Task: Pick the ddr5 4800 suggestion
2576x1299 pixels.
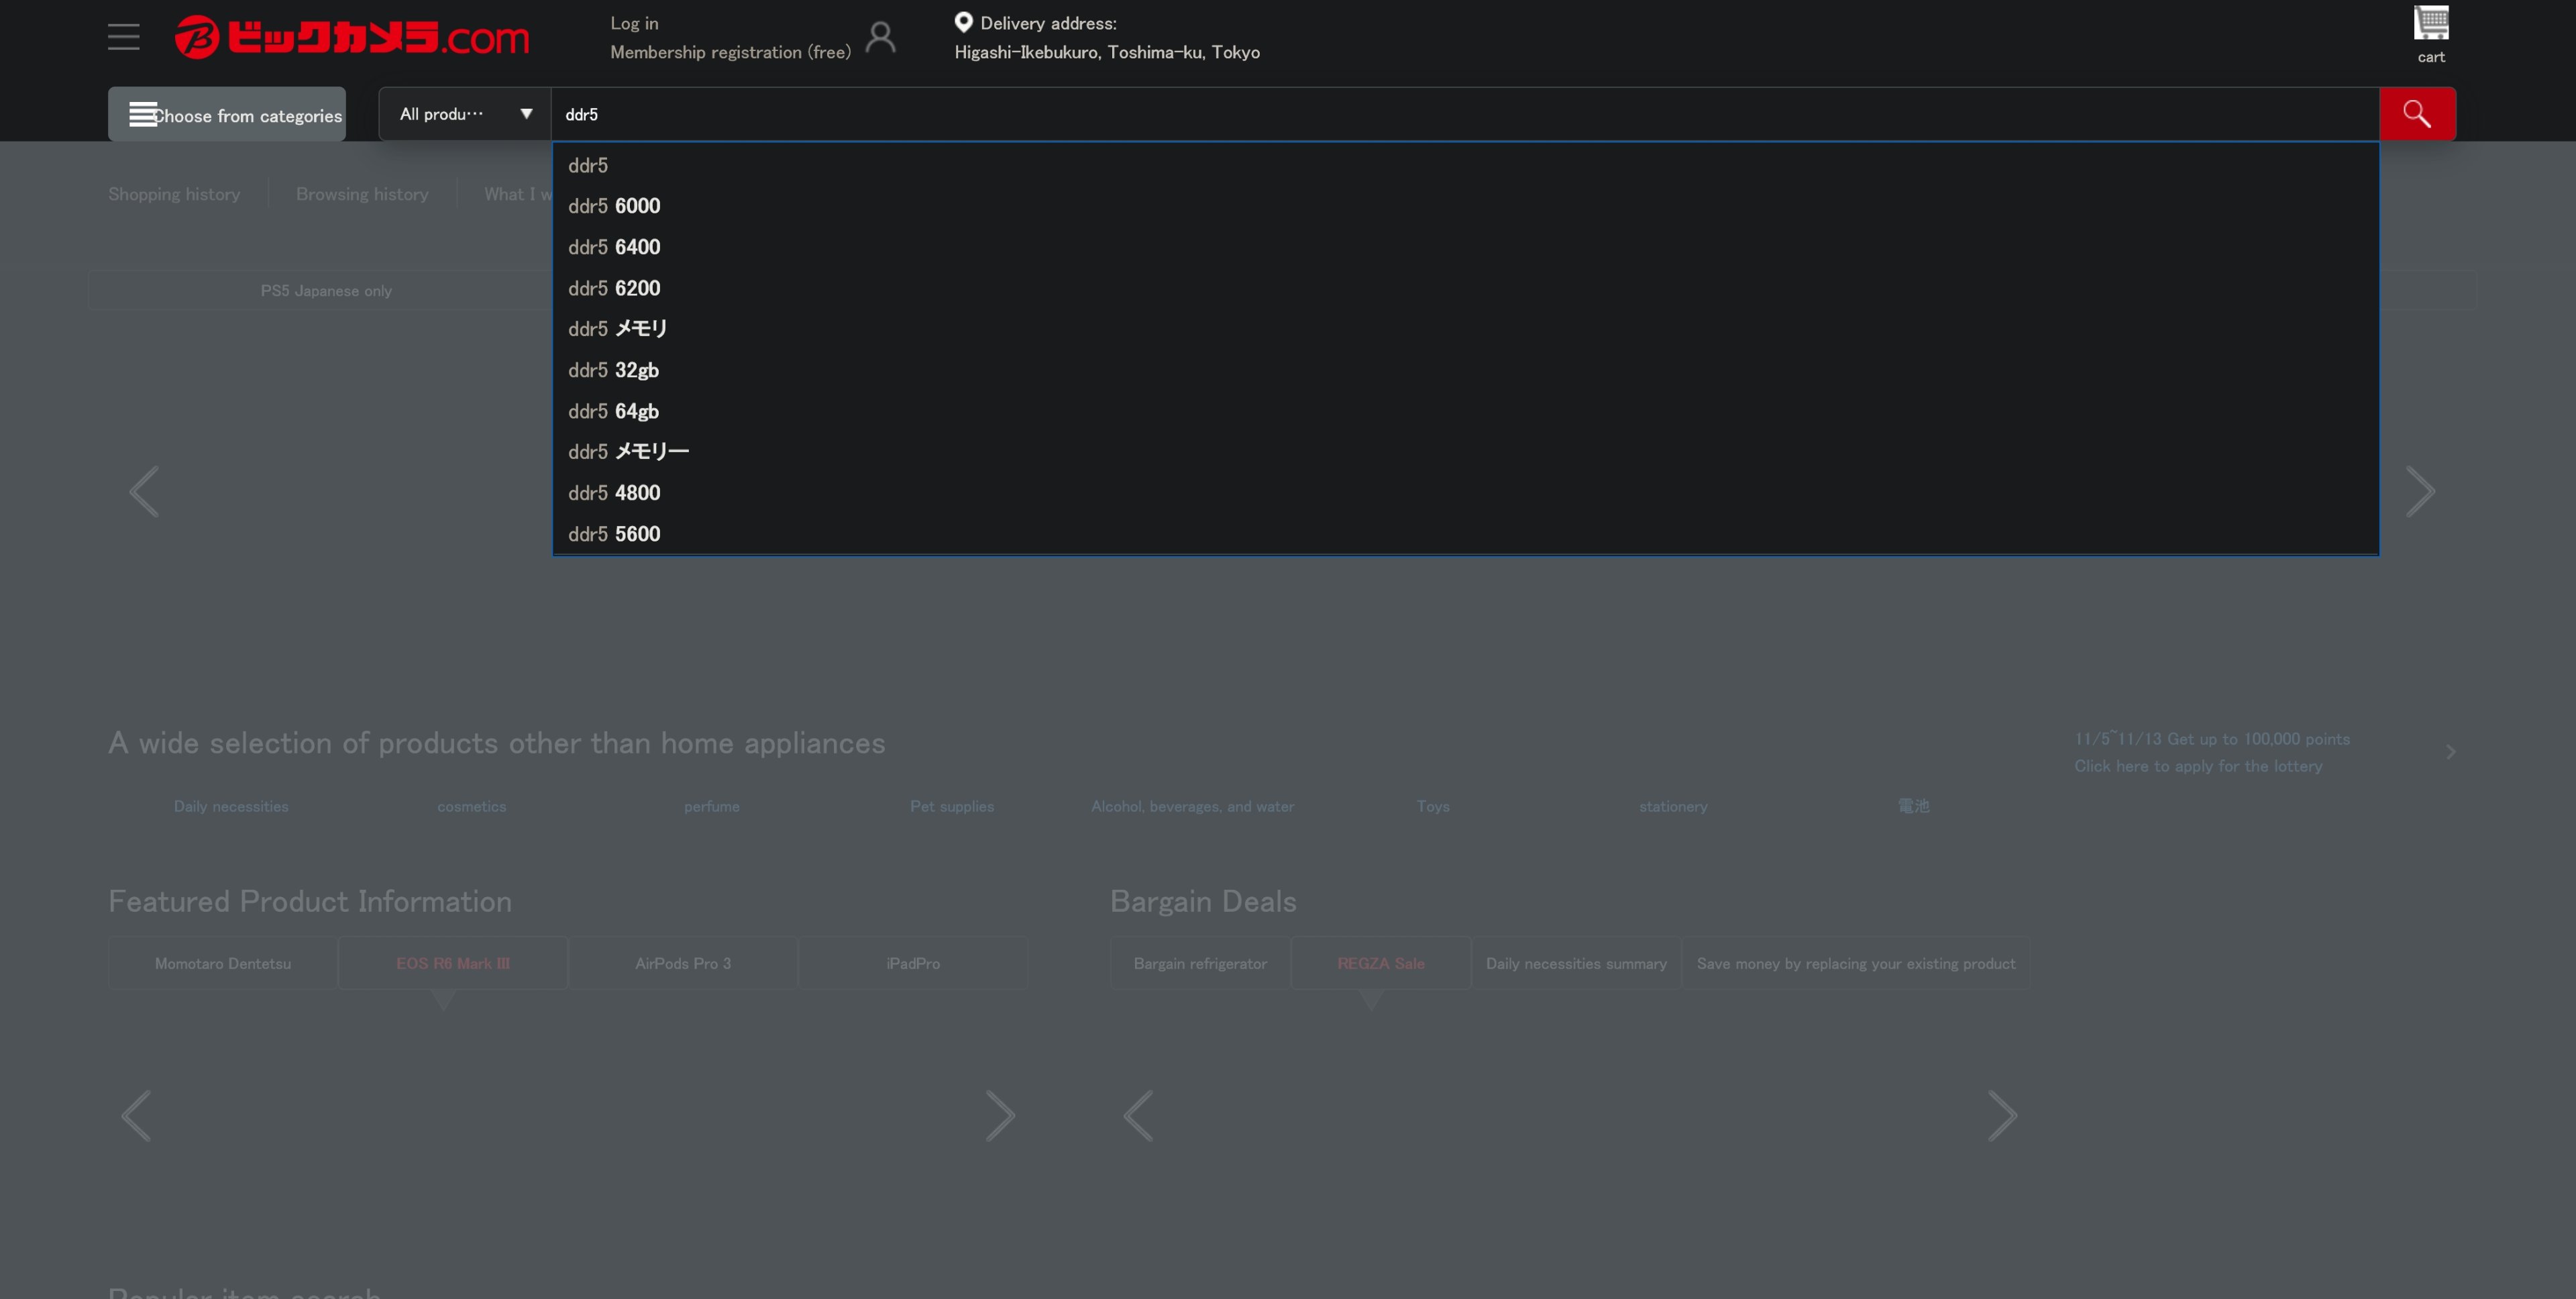Action: (614, 493)
